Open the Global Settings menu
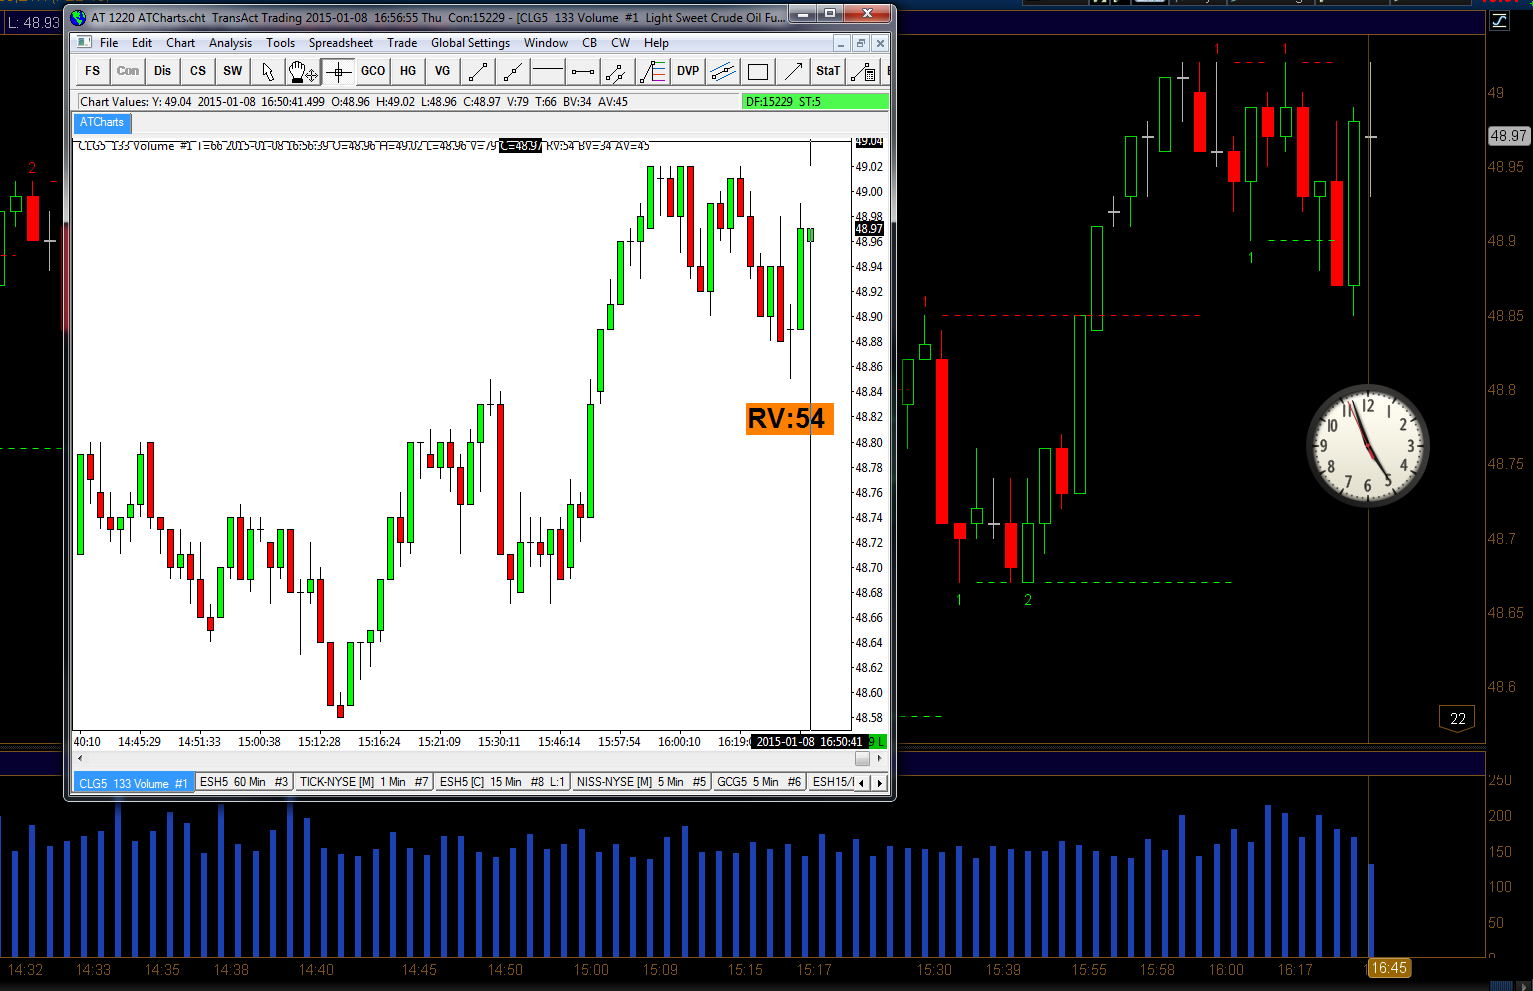Screen dimensions: 1533x991 tap(470, 43)
